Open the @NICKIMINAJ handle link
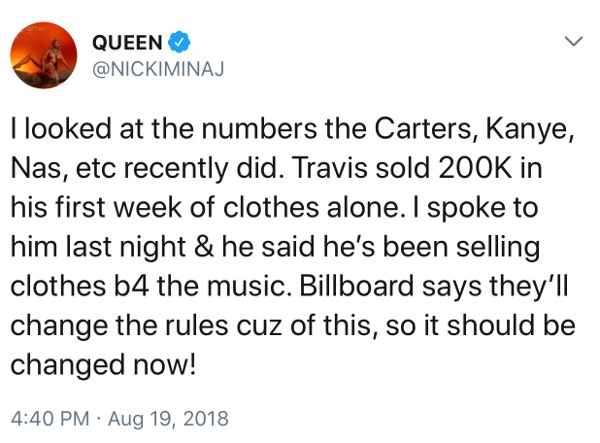Screen dimensions: 600x443 click(158, 69)
